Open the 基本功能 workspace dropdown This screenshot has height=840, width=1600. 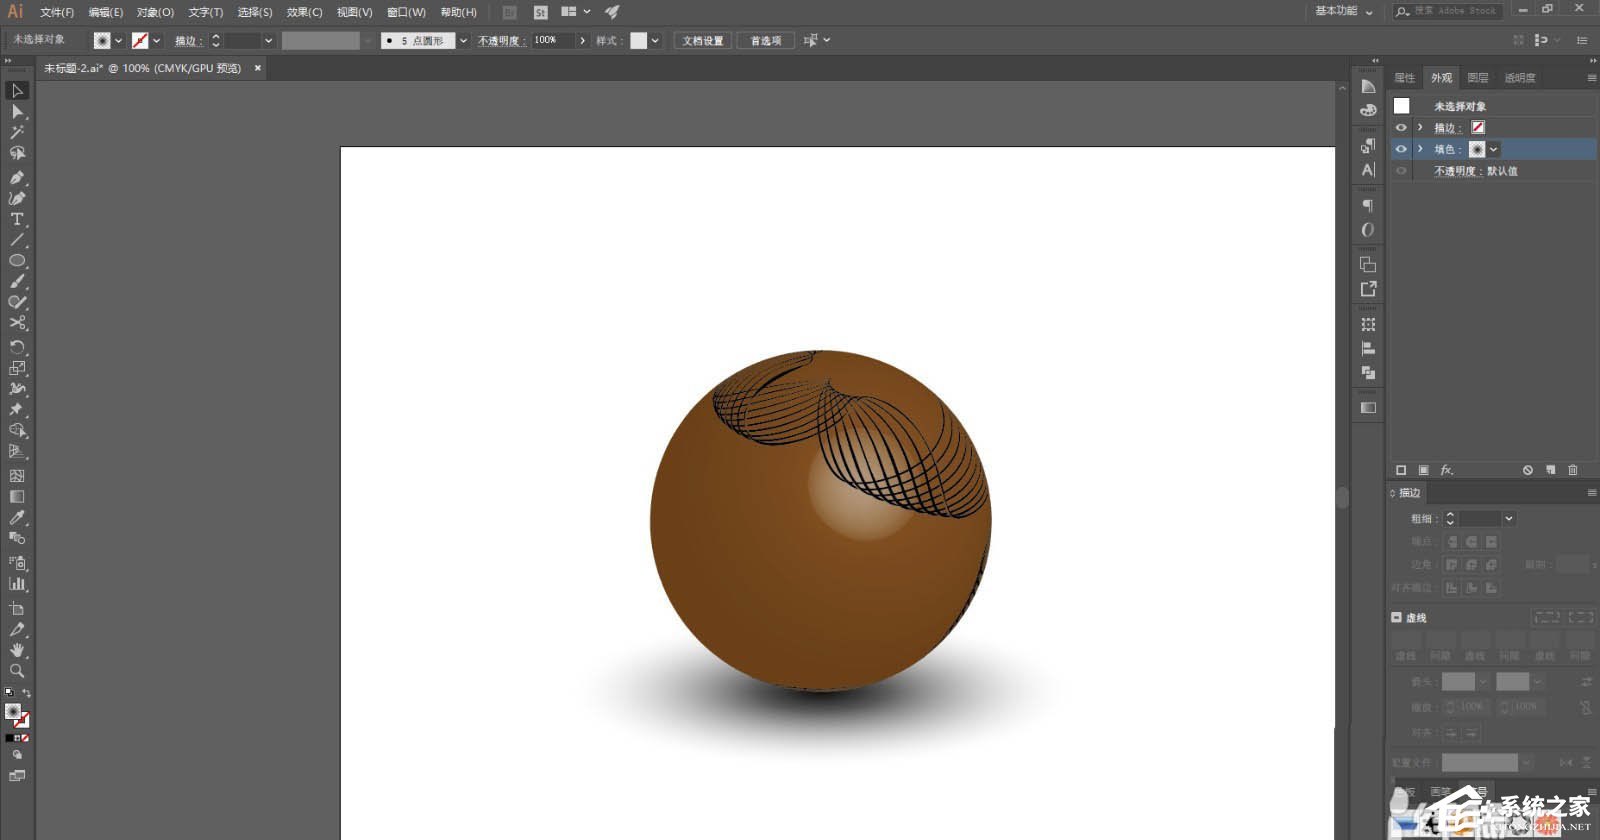(x=1343, y=11)
